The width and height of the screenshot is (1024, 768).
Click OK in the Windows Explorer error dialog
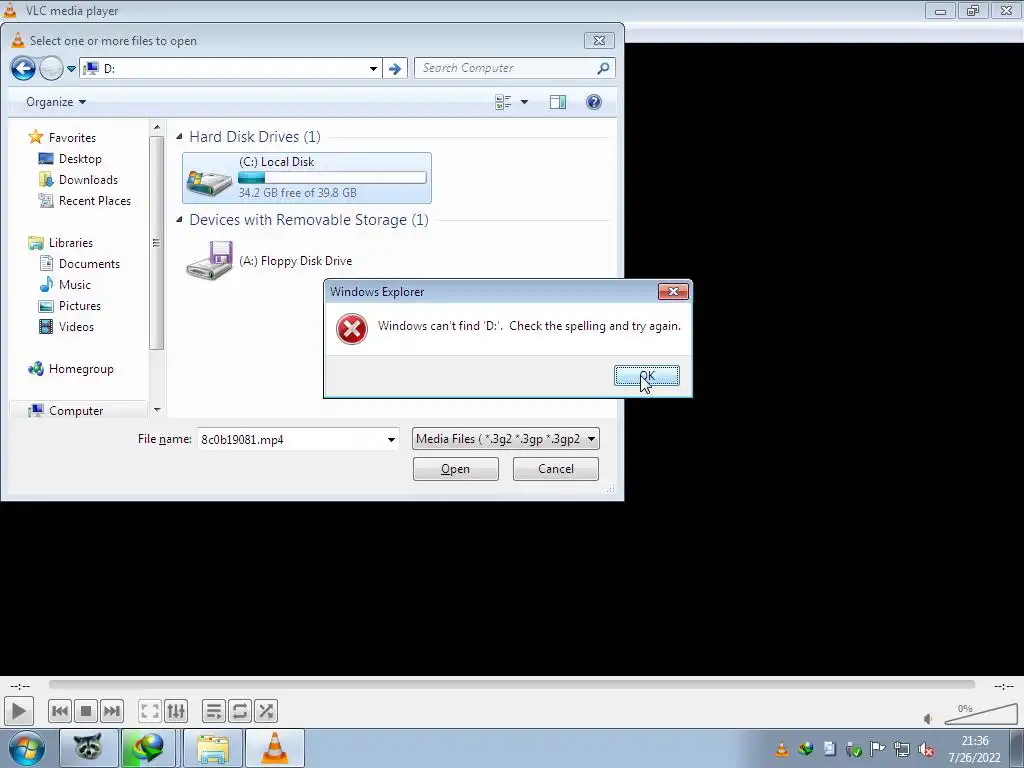click(x=647, y=376)
